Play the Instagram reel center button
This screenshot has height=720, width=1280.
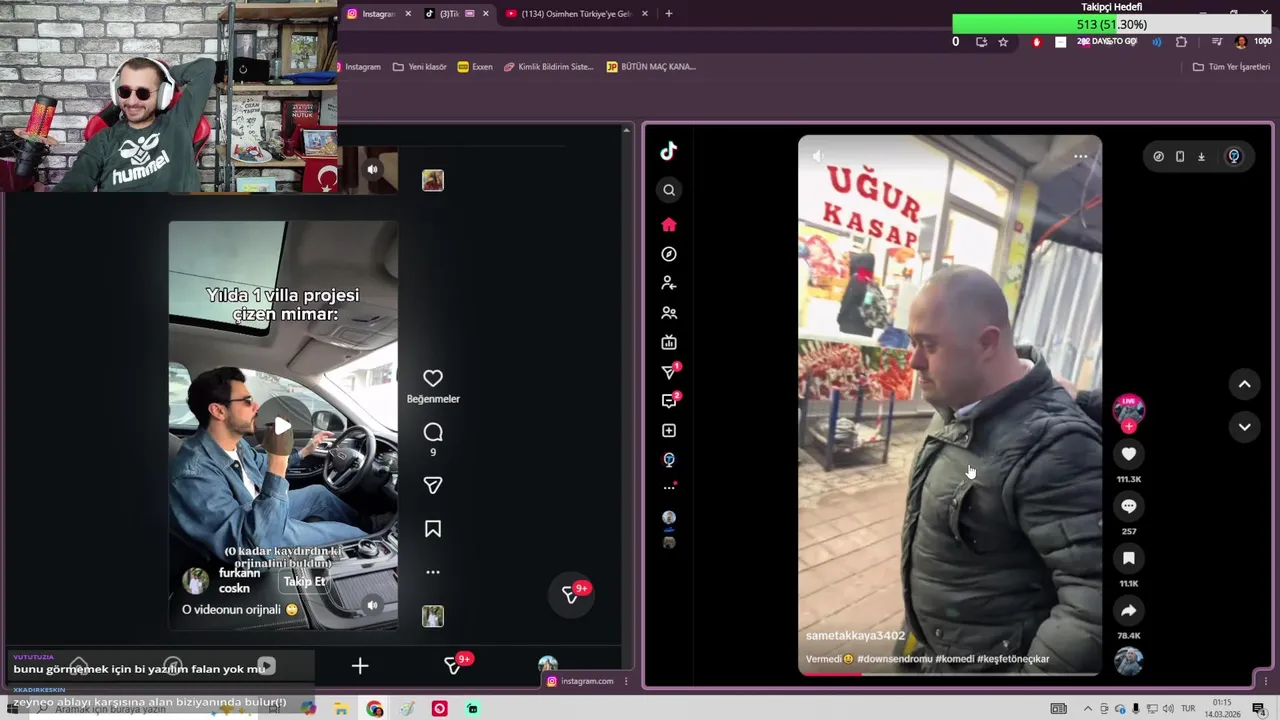283,426
